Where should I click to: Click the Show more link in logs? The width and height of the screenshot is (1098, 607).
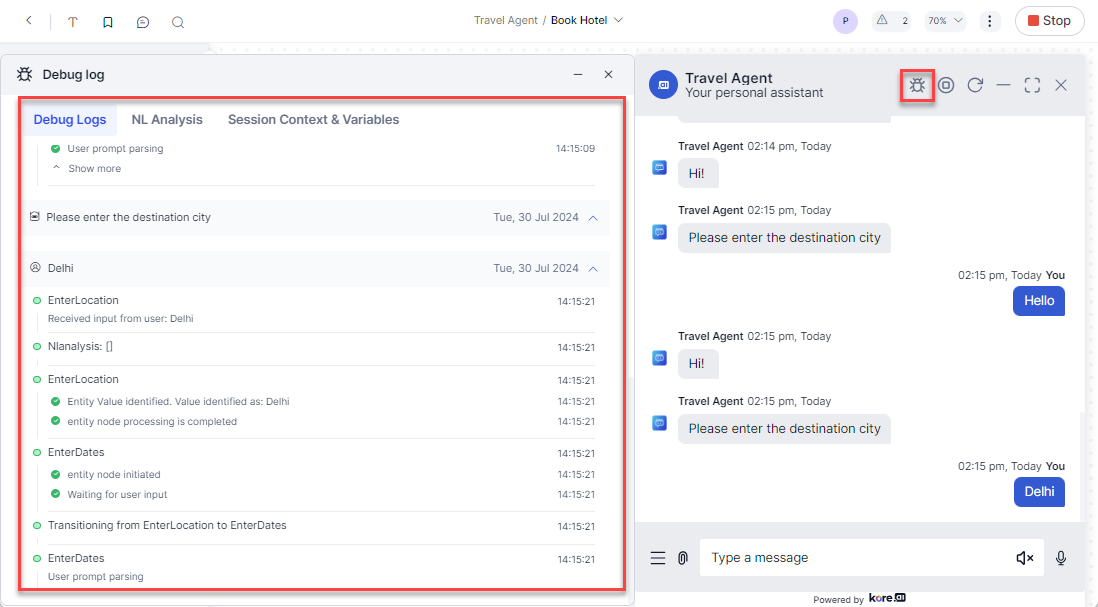(x=94, y=169)
